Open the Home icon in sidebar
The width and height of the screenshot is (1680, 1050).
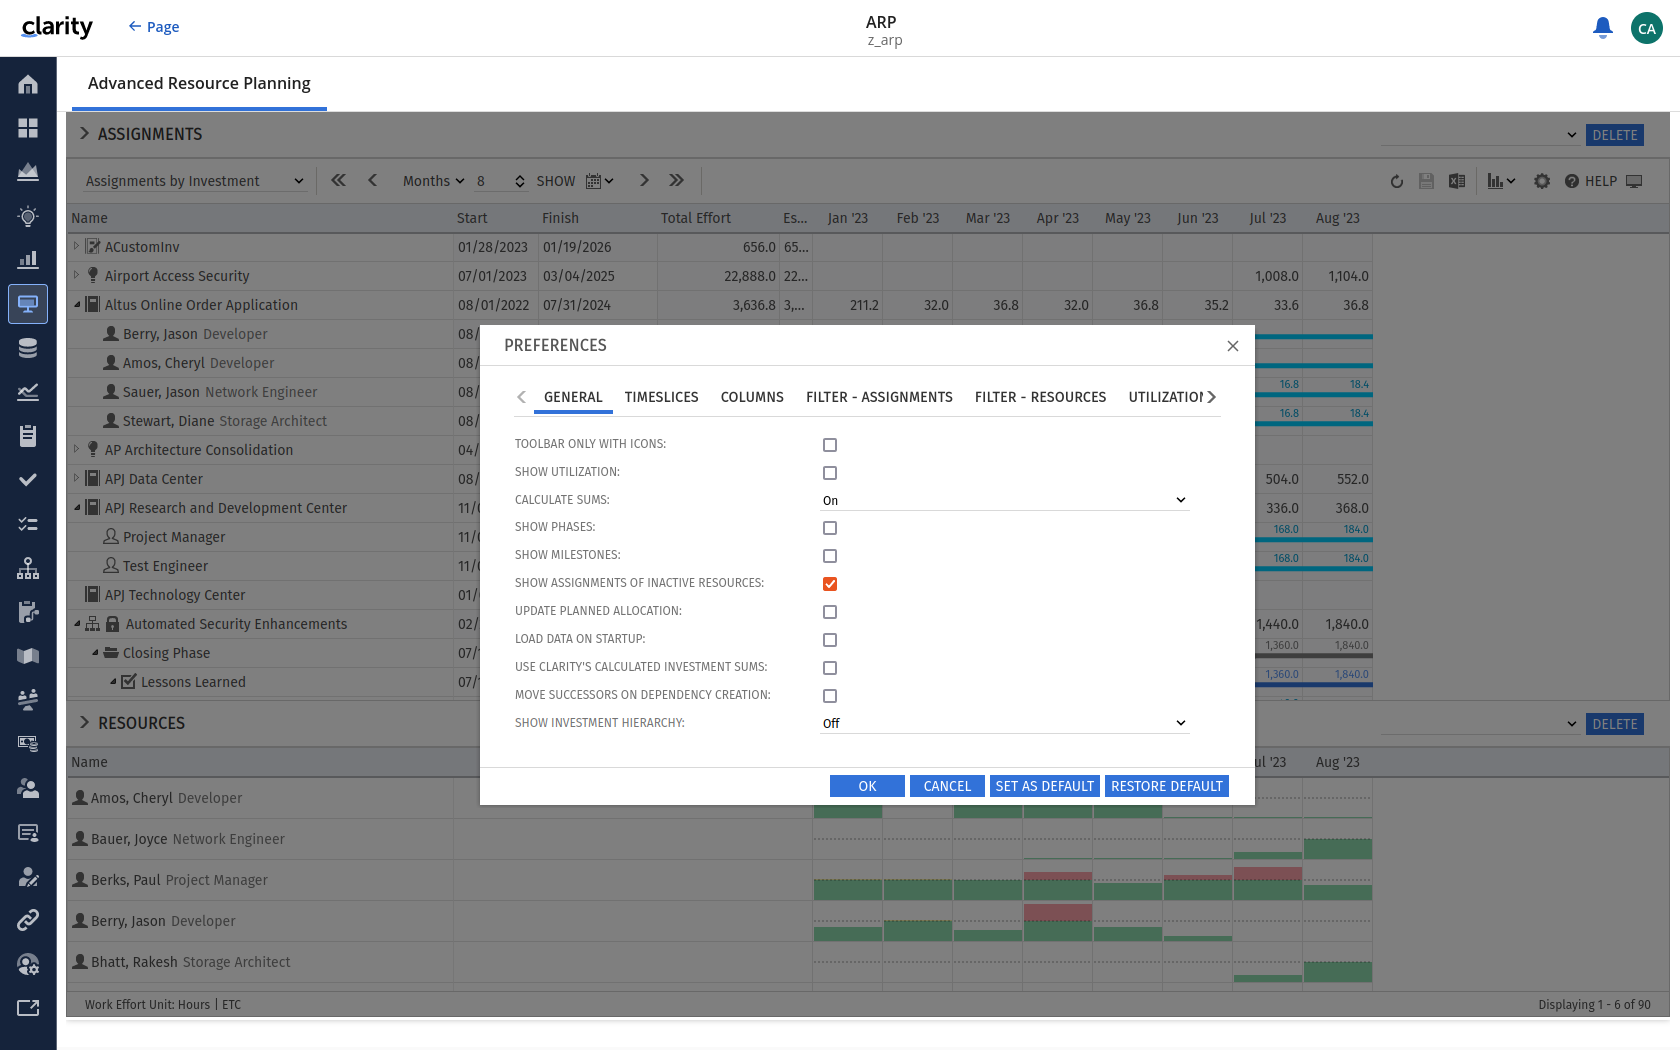tap(28, 85)
